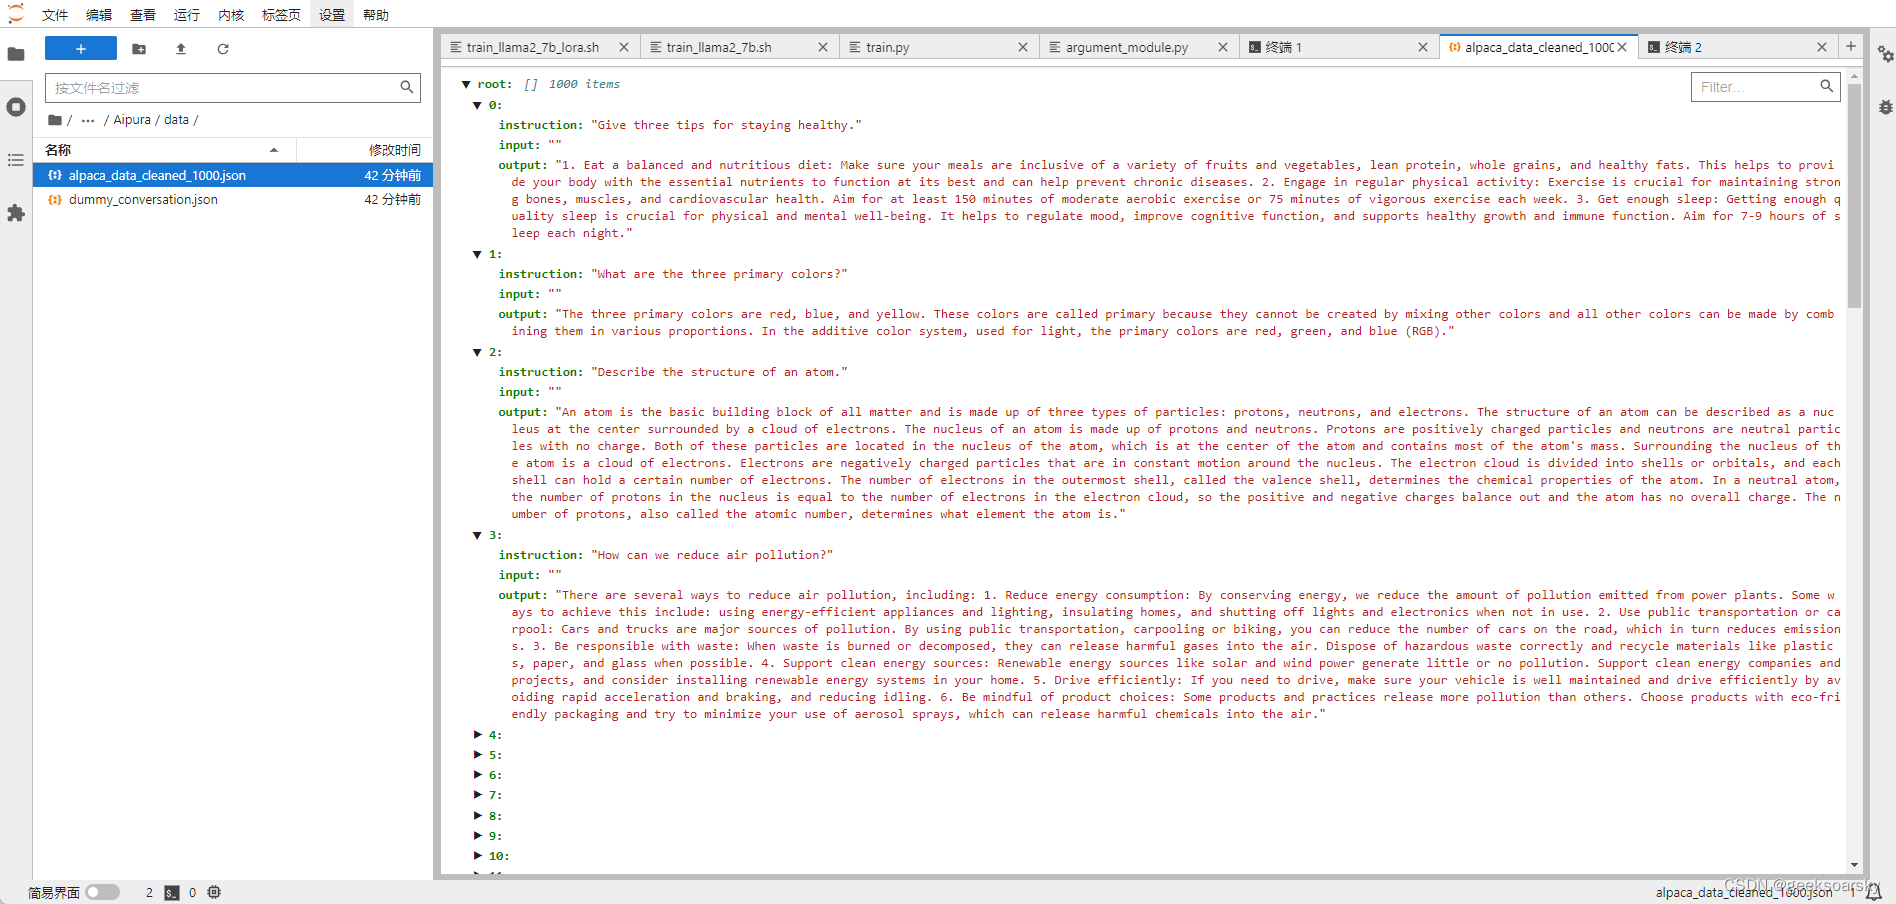
Task: Close the alpaca_data_cleaned JSON tab
Action: click(1622, 47)
